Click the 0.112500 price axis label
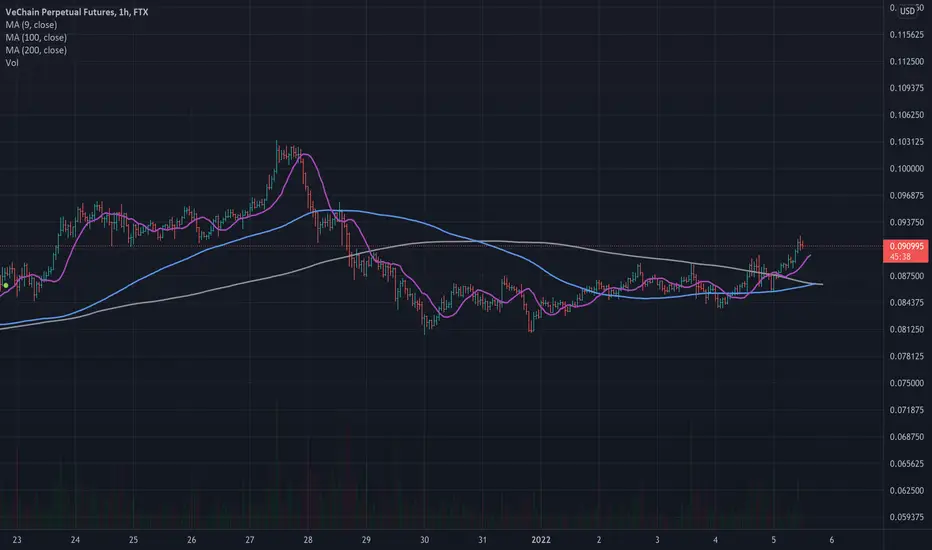 [x=906, y=61]
